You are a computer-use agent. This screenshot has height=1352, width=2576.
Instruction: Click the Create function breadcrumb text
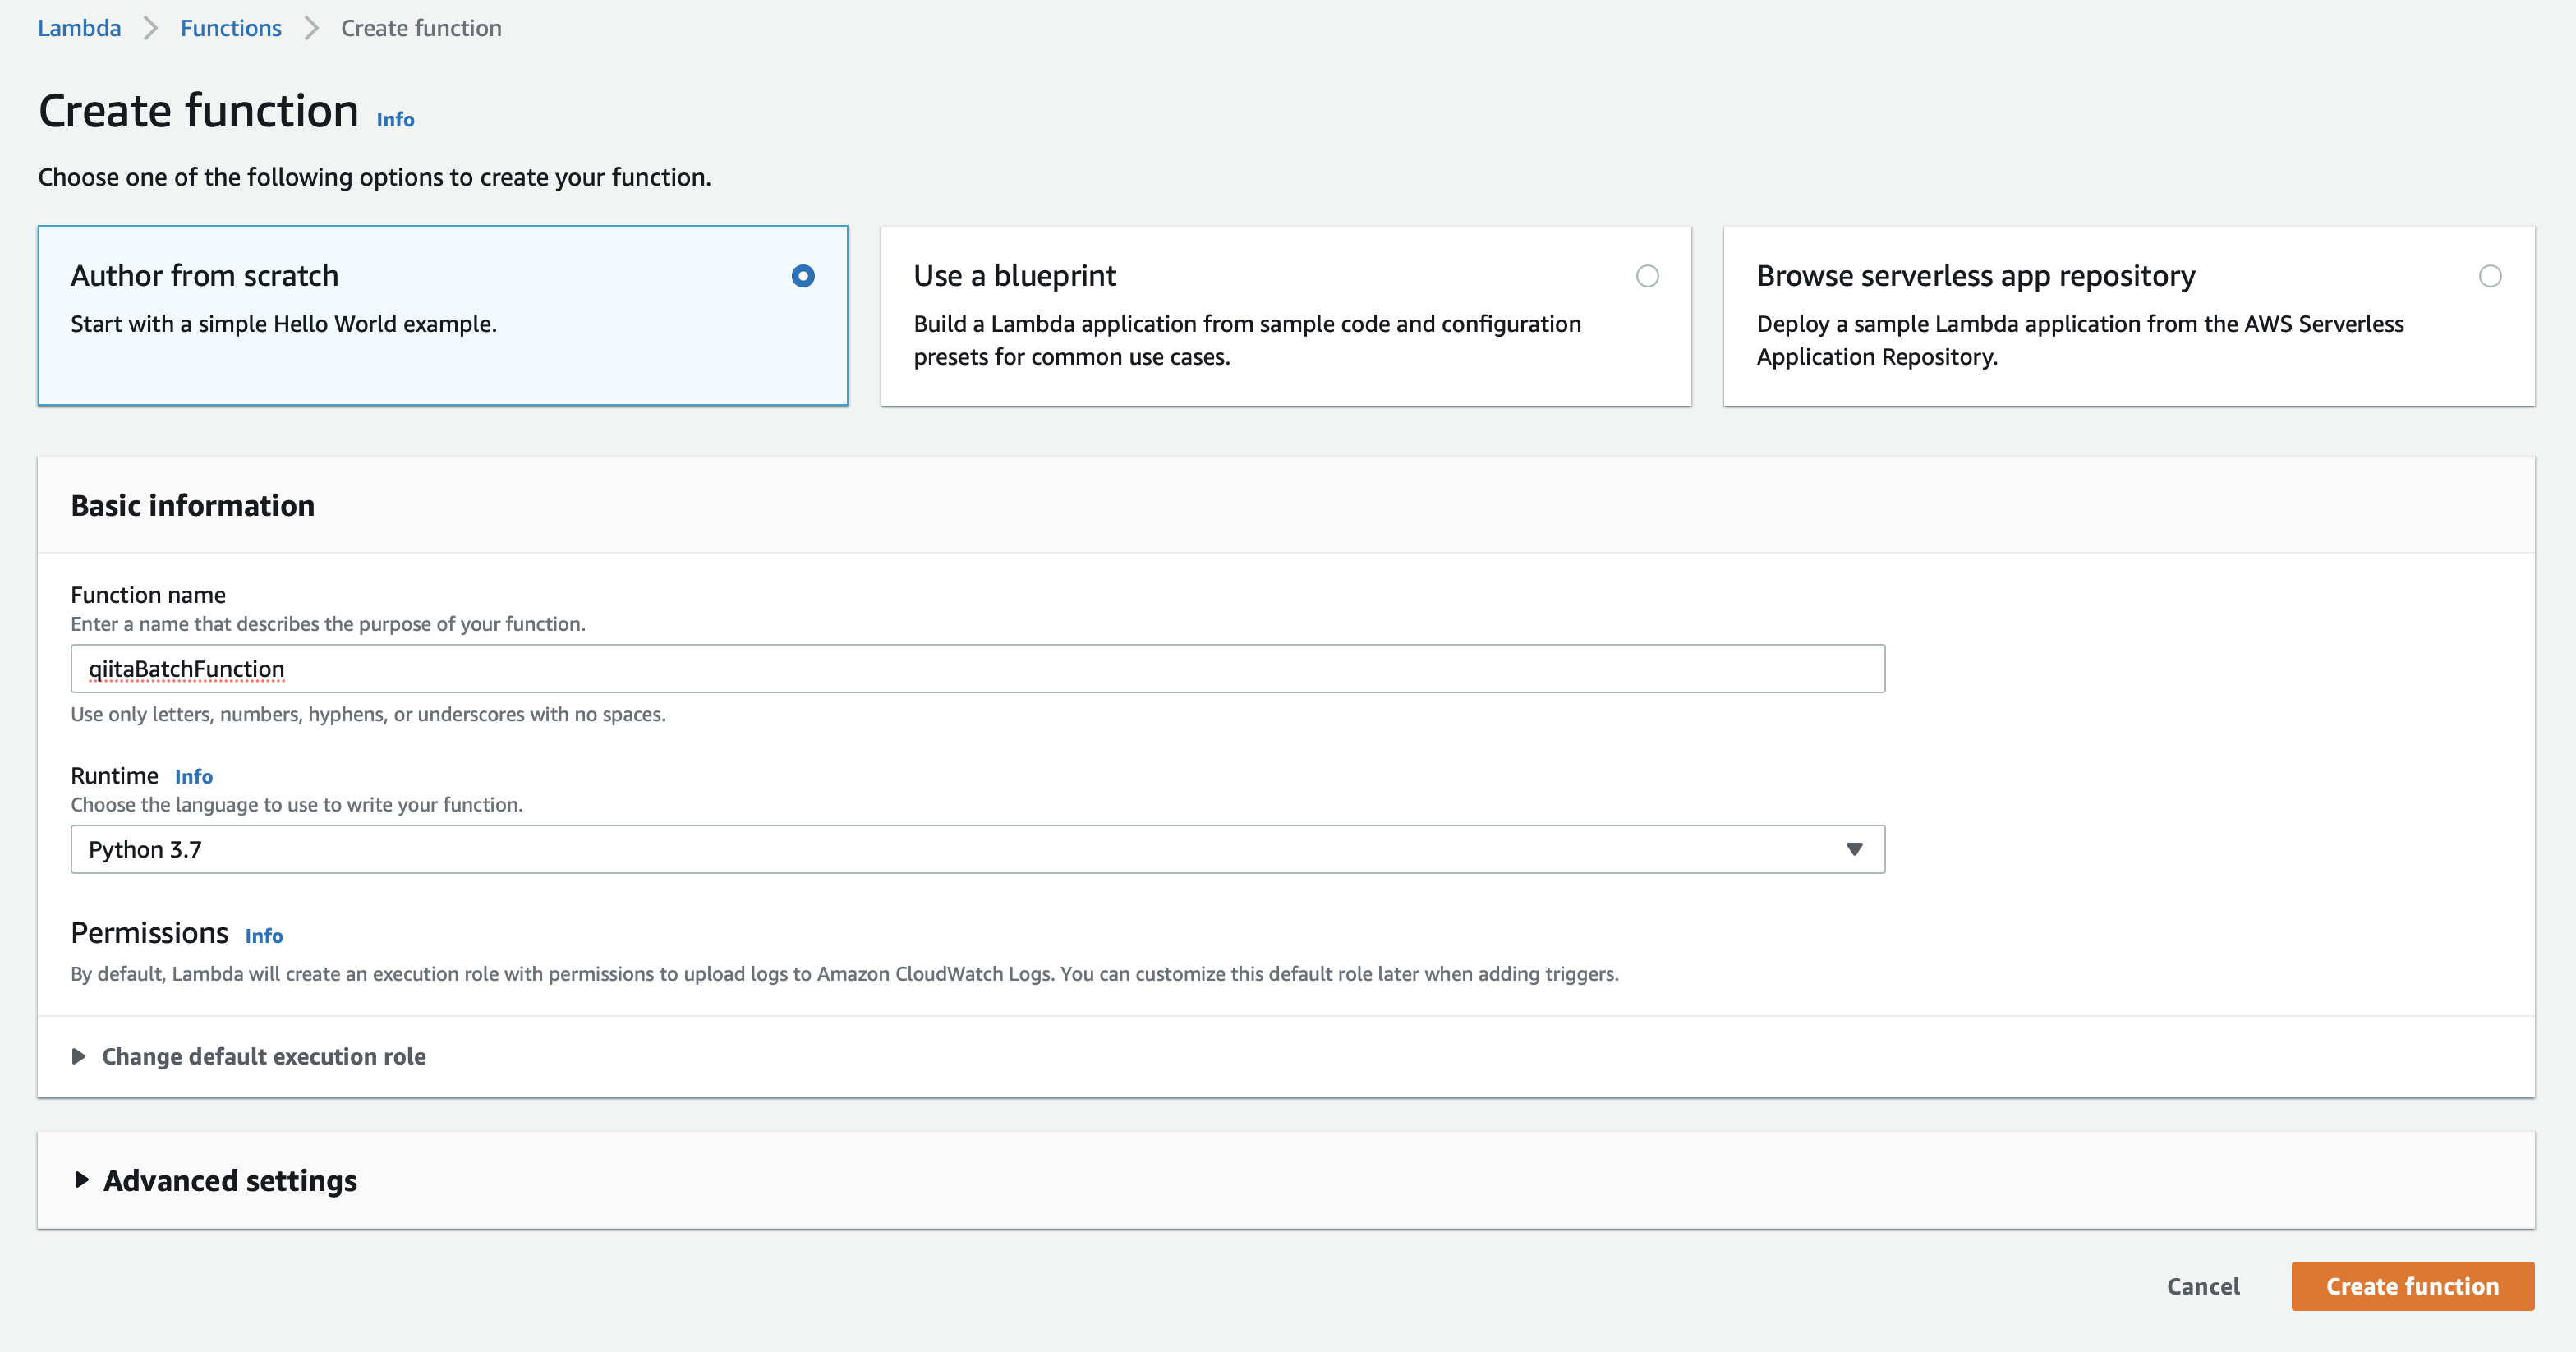[x=421, y=28]
